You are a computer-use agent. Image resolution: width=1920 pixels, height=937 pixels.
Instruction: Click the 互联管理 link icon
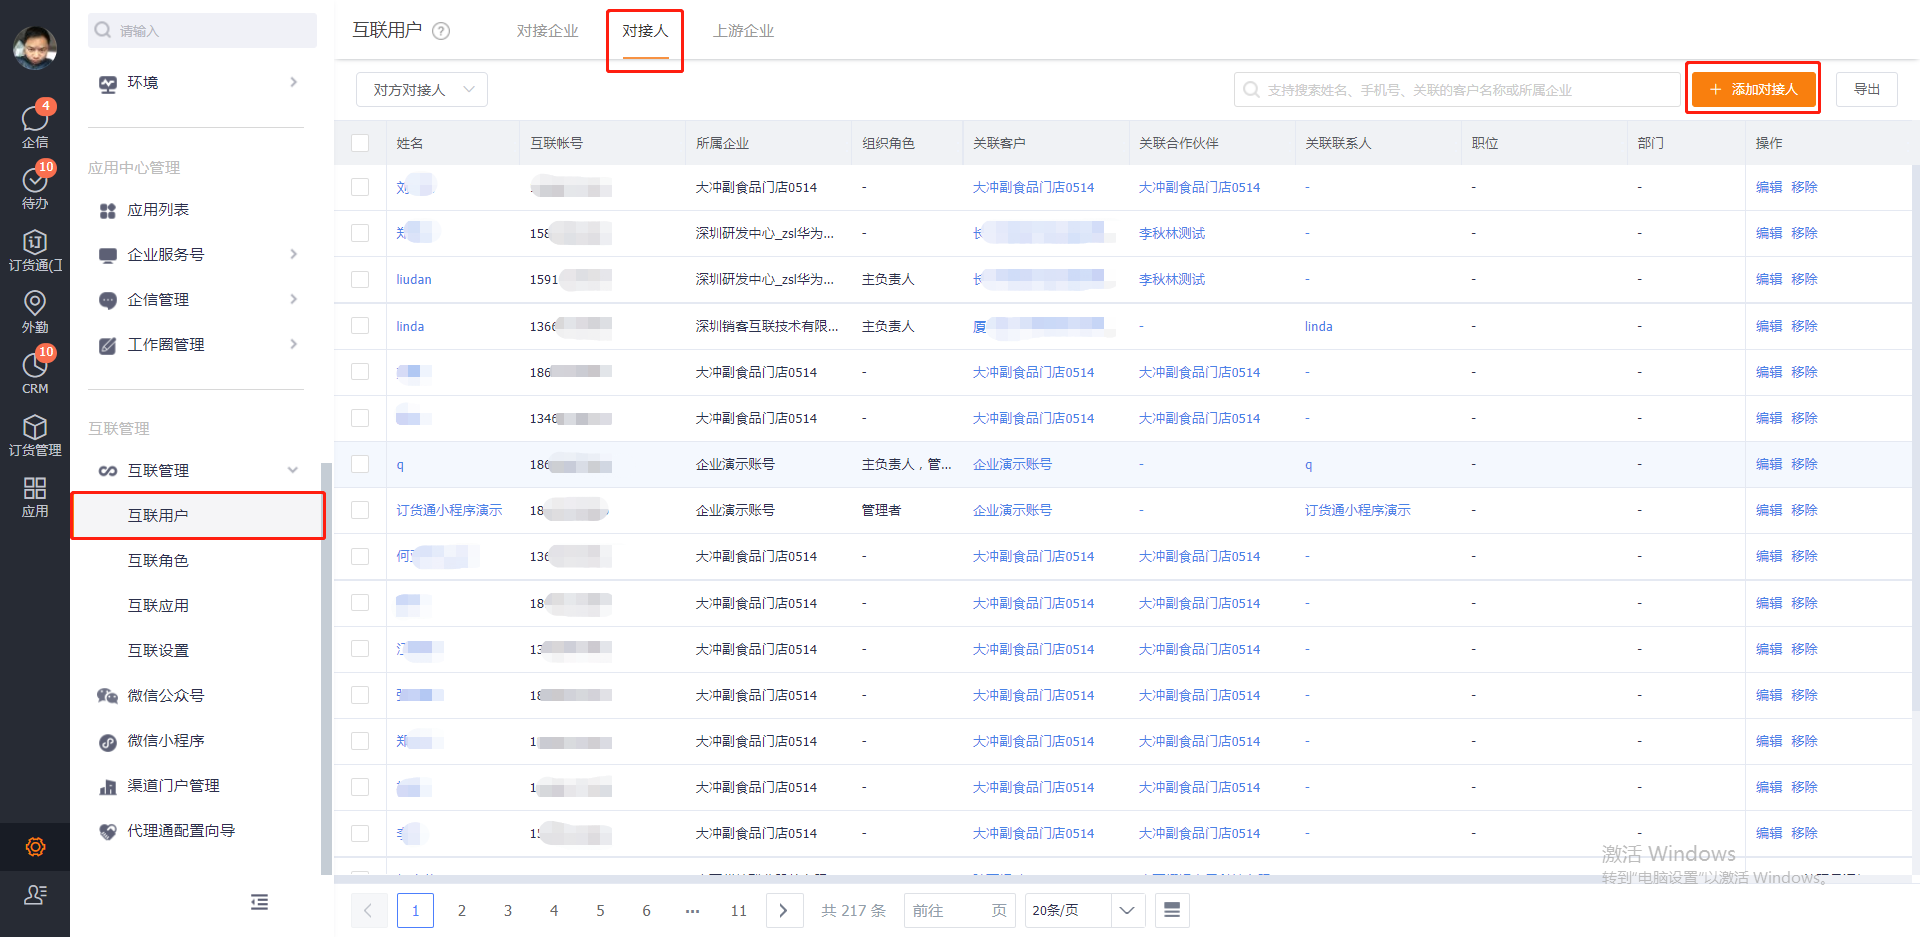click(x=108, y=471)
